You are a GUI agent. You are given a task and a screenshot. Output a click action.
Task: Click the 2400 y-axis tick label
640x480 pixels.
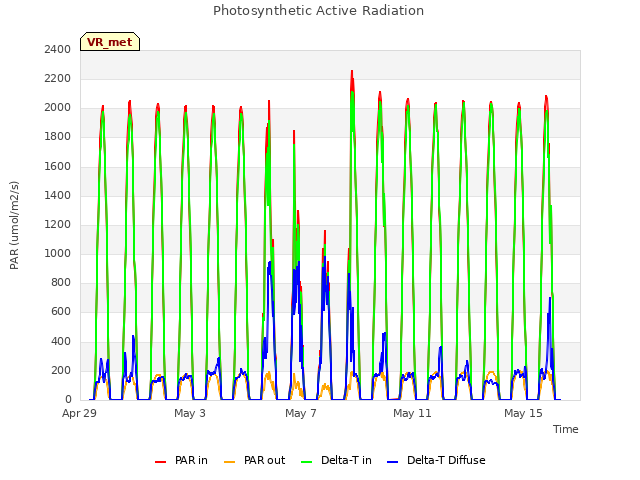coord(58,49)
